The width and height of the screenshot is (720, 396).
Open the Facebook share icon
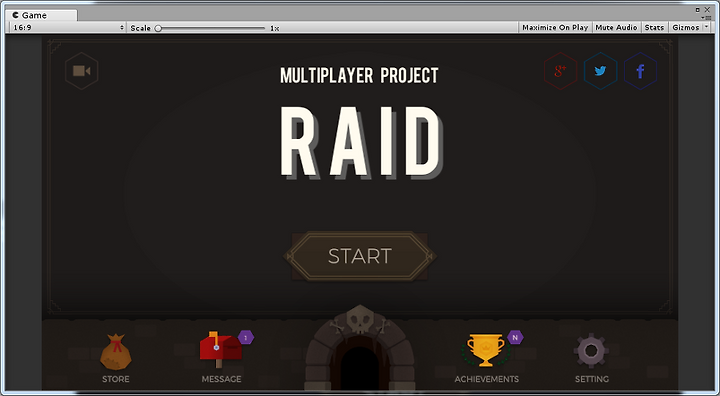640,71
